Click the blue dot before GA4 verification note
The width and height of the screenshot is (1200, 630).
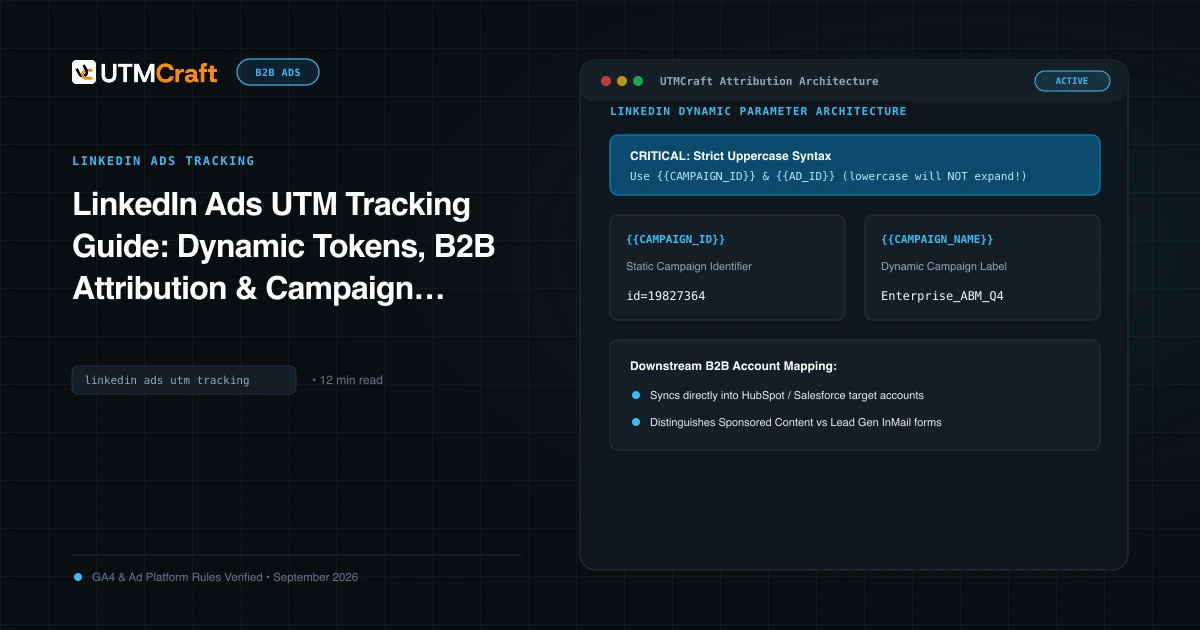pyautogui.click(x=78, y=577)
